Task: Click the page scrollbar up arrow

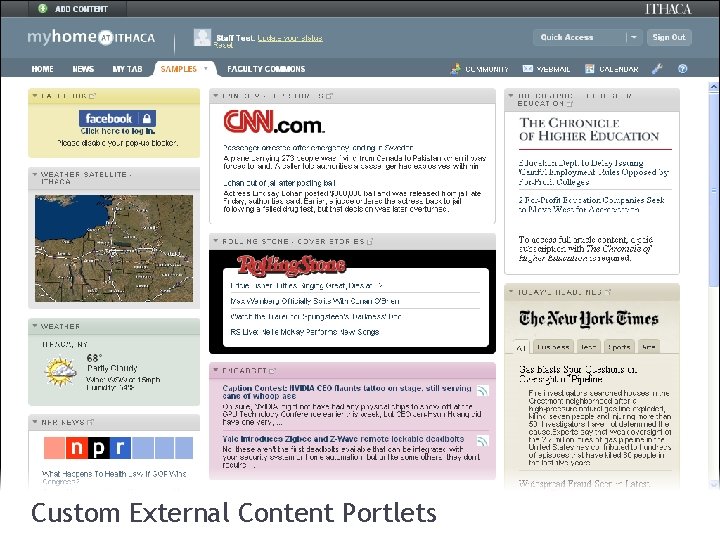Action: (714, 86)
